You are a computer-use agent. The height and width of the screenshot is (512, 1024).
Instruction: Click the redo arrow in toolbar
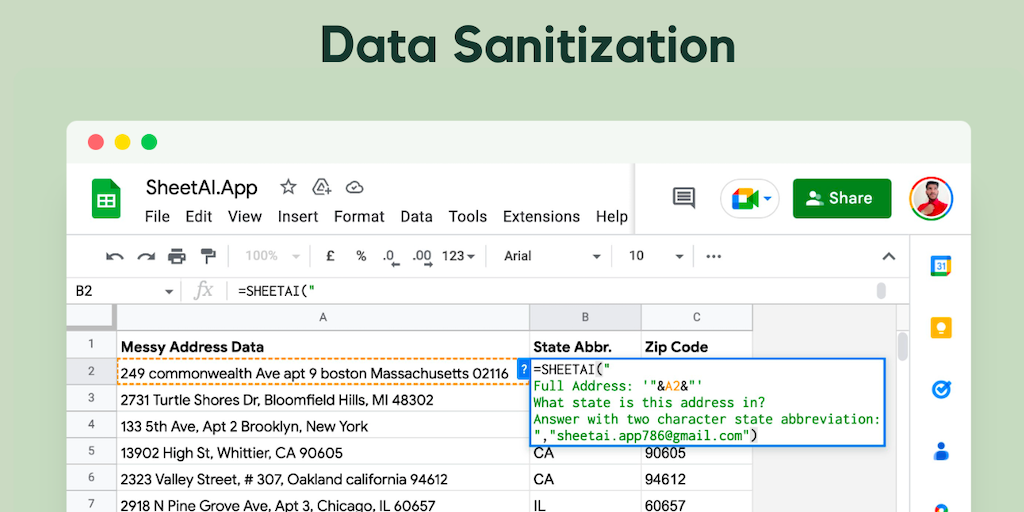(x=146, y=256)
